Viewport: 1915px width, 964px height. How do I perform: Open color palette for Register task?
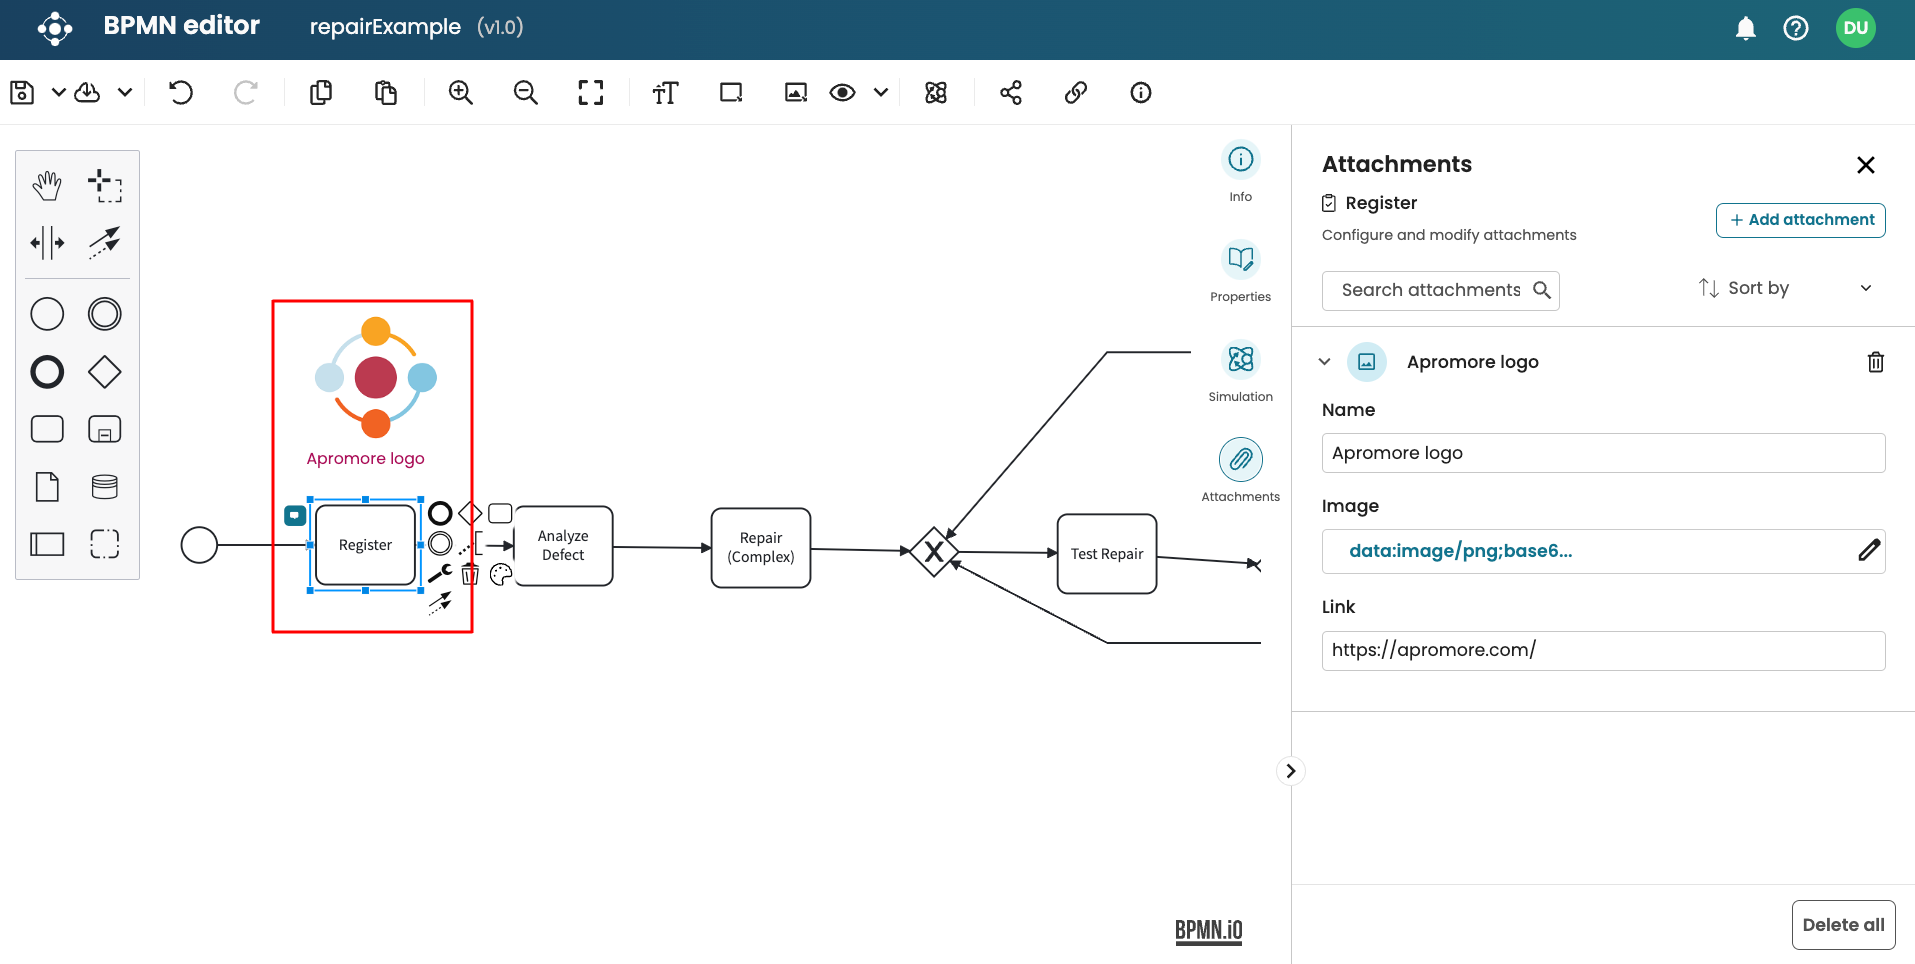[x=501, y=574]
